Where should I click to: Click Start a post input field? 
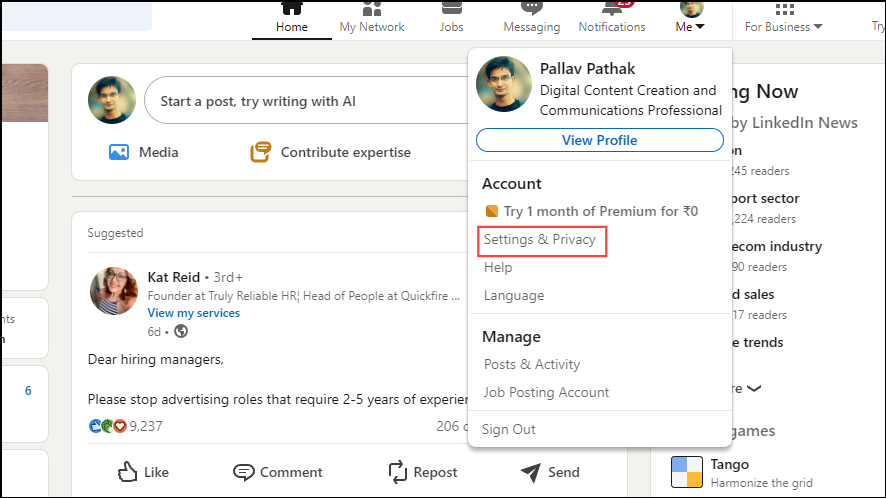point(308,101)
